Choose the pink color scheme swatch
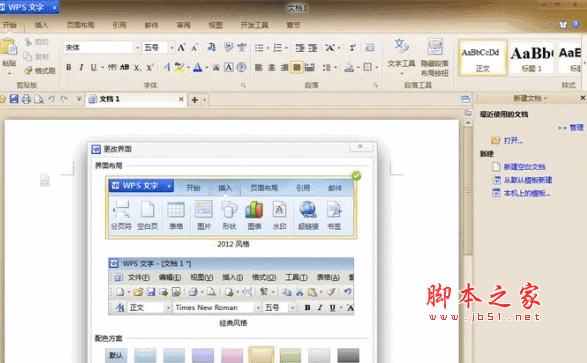The image size is (587, 363). tap(232, 355)
